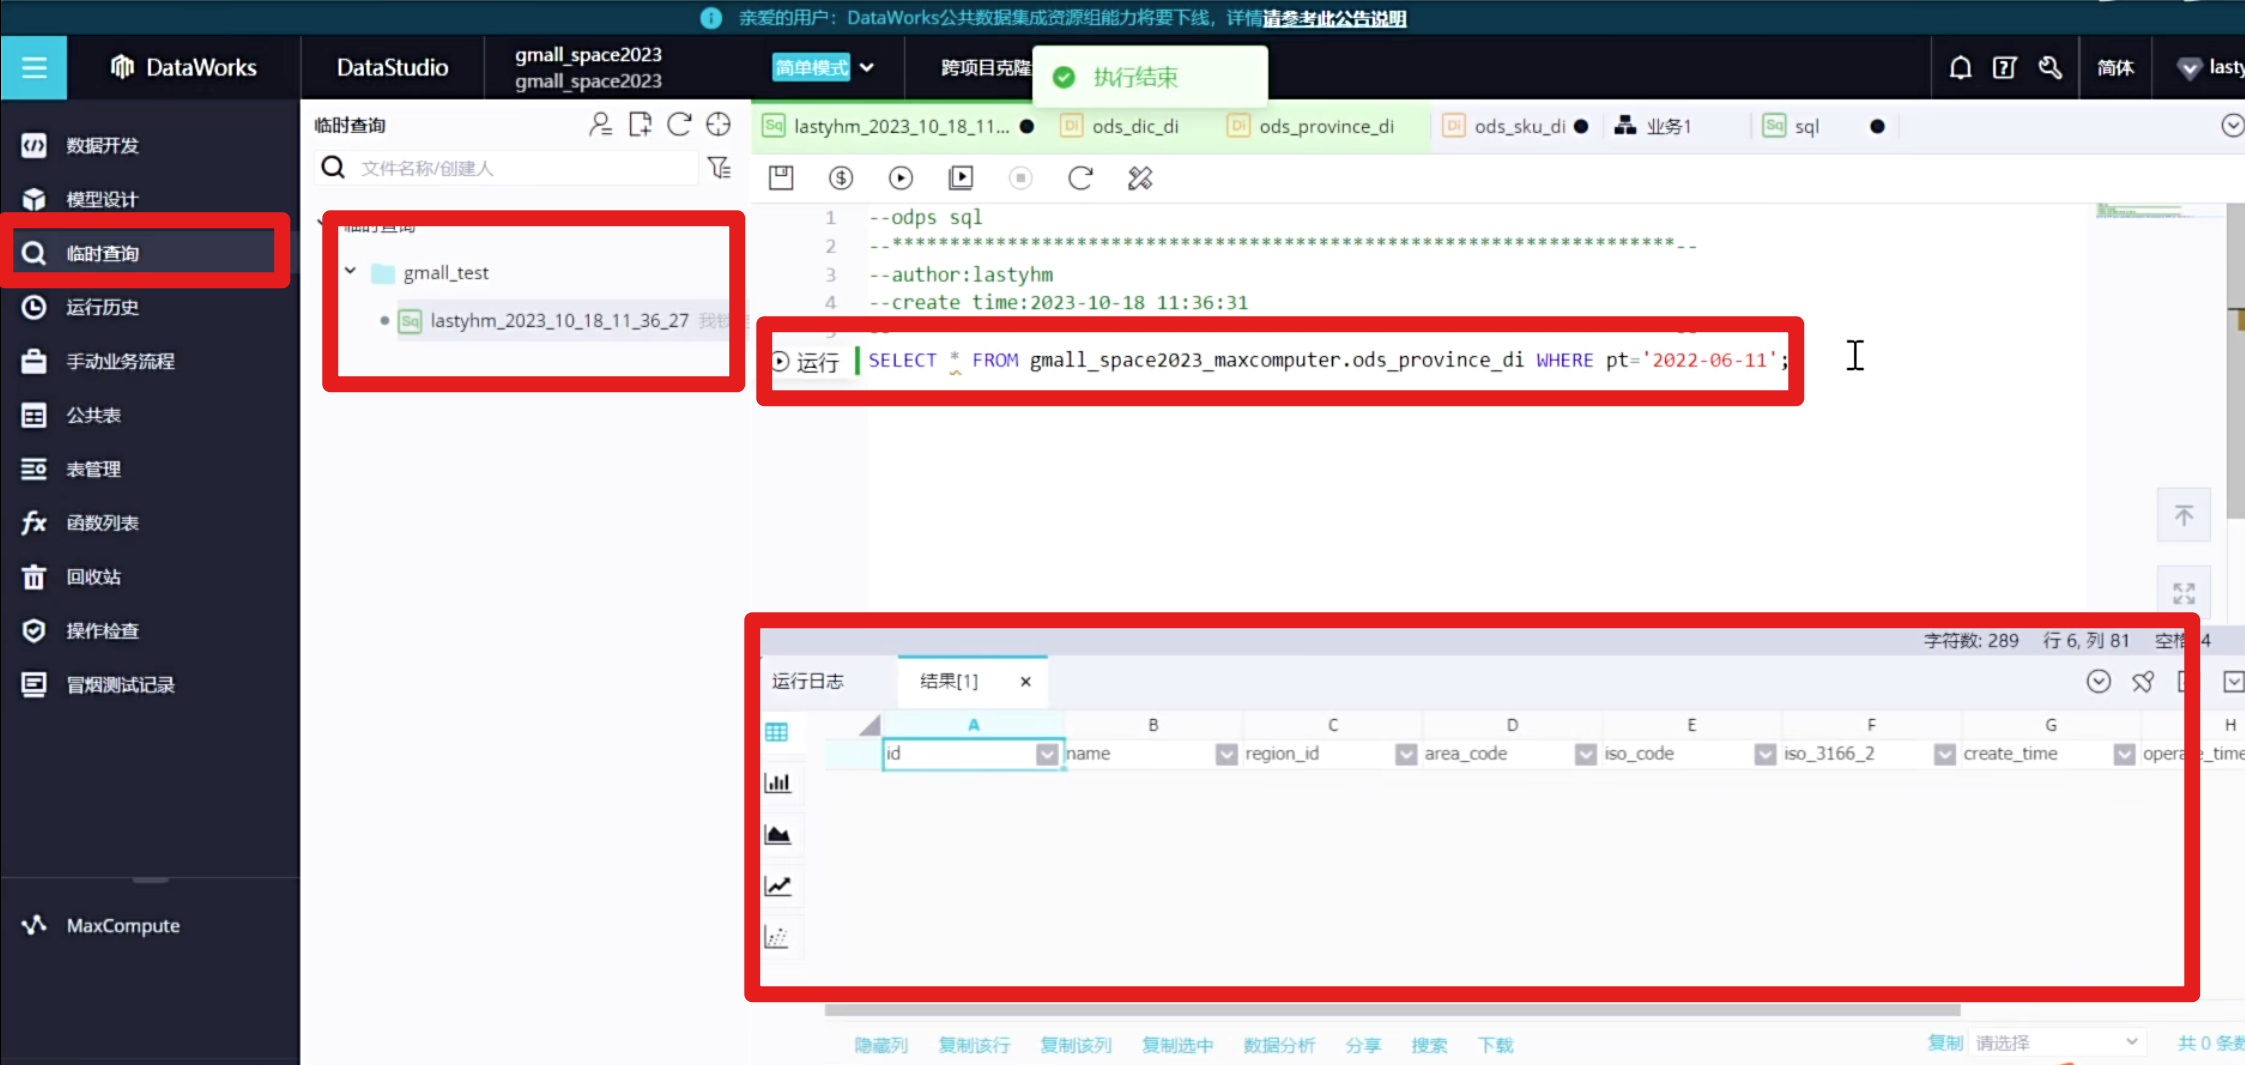2245x1065 pixels.
Task: Locate current file with the target icon
Action: click(x=718, y=124)
